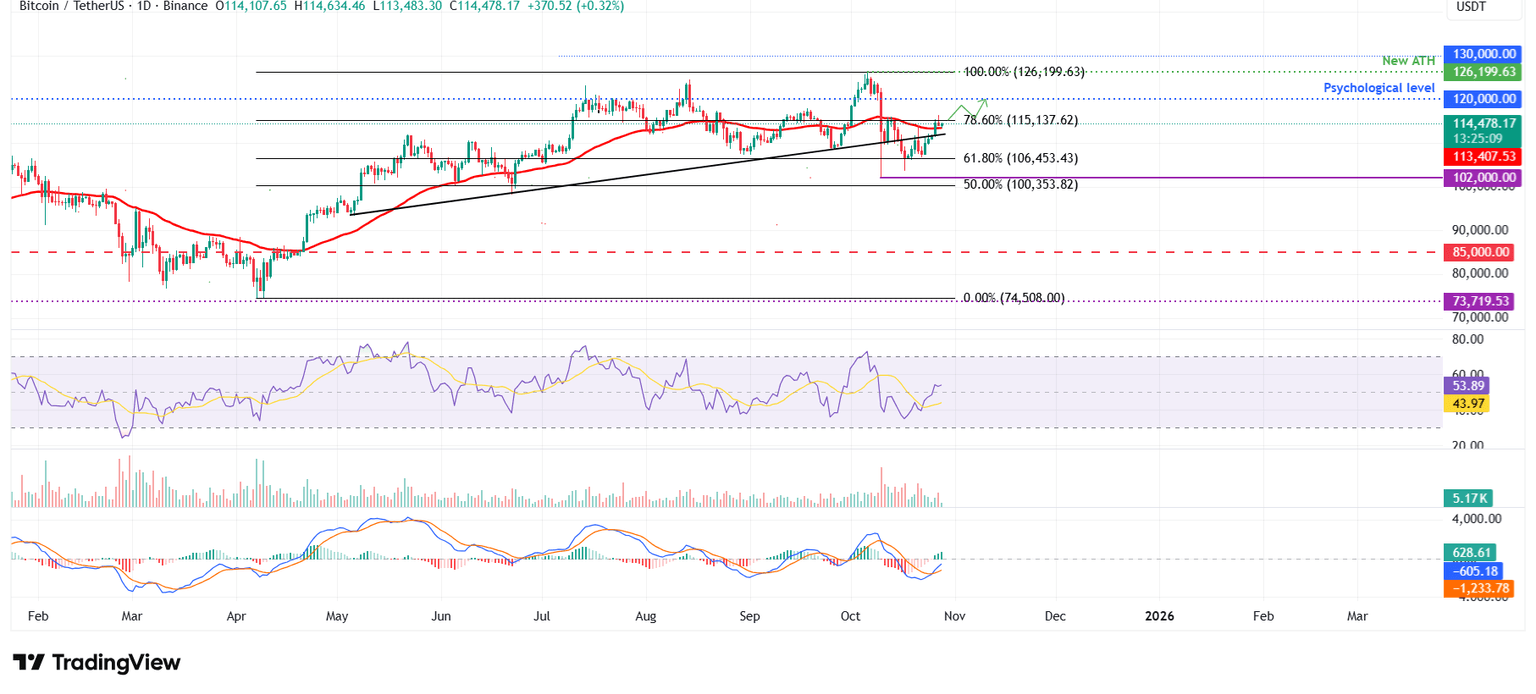The height and width of the screenshot is (694, 1536).
Task: Click the red 85,000.00 price level label
Action: coord(1479,252)
